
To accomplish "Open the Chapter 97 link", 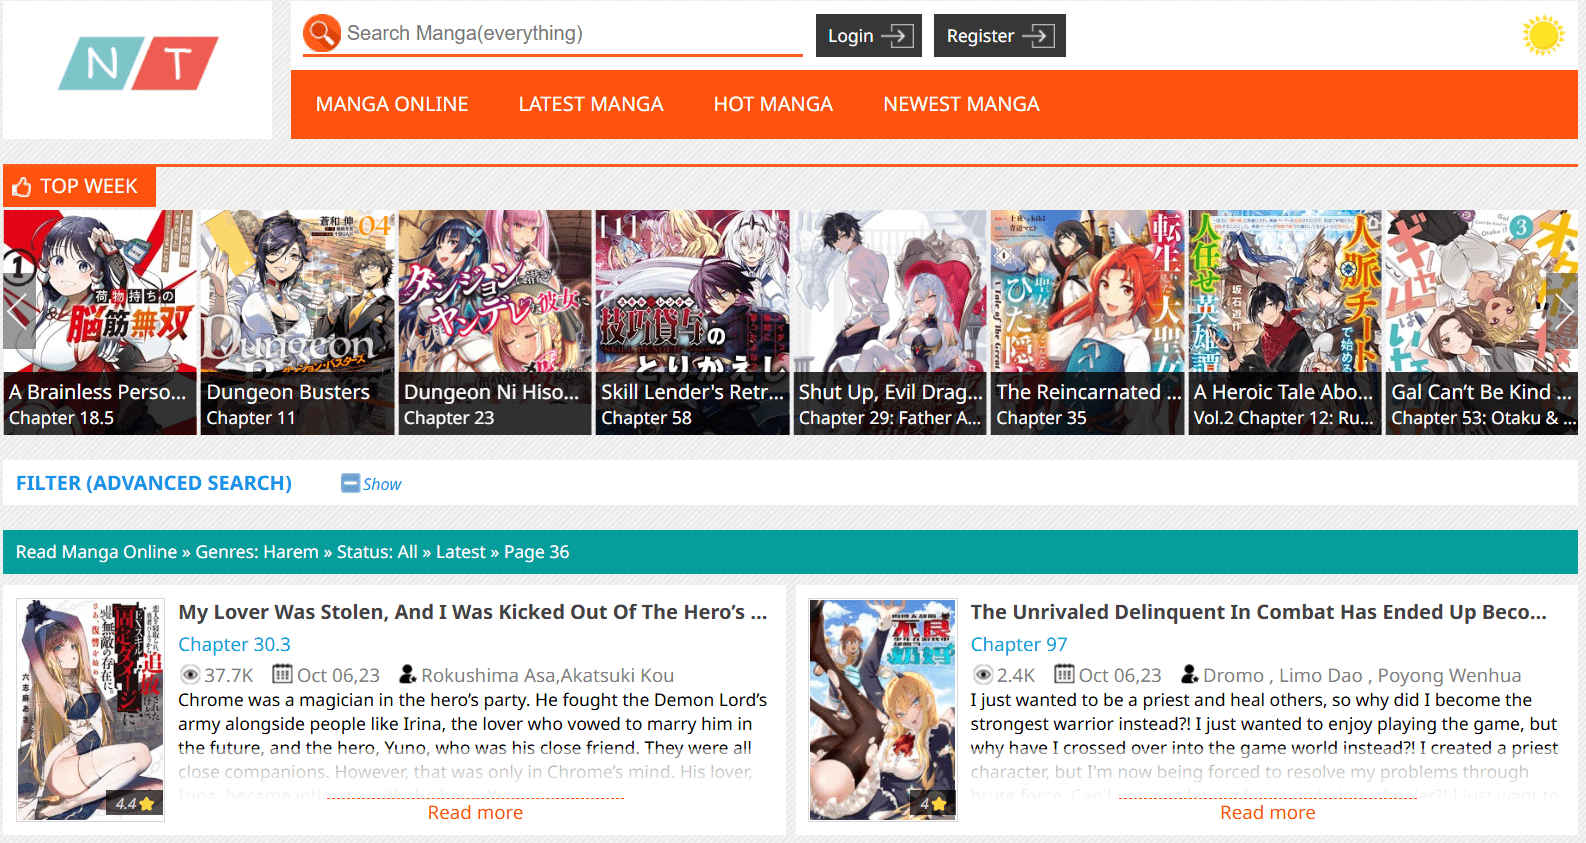I will [1019, 645].
